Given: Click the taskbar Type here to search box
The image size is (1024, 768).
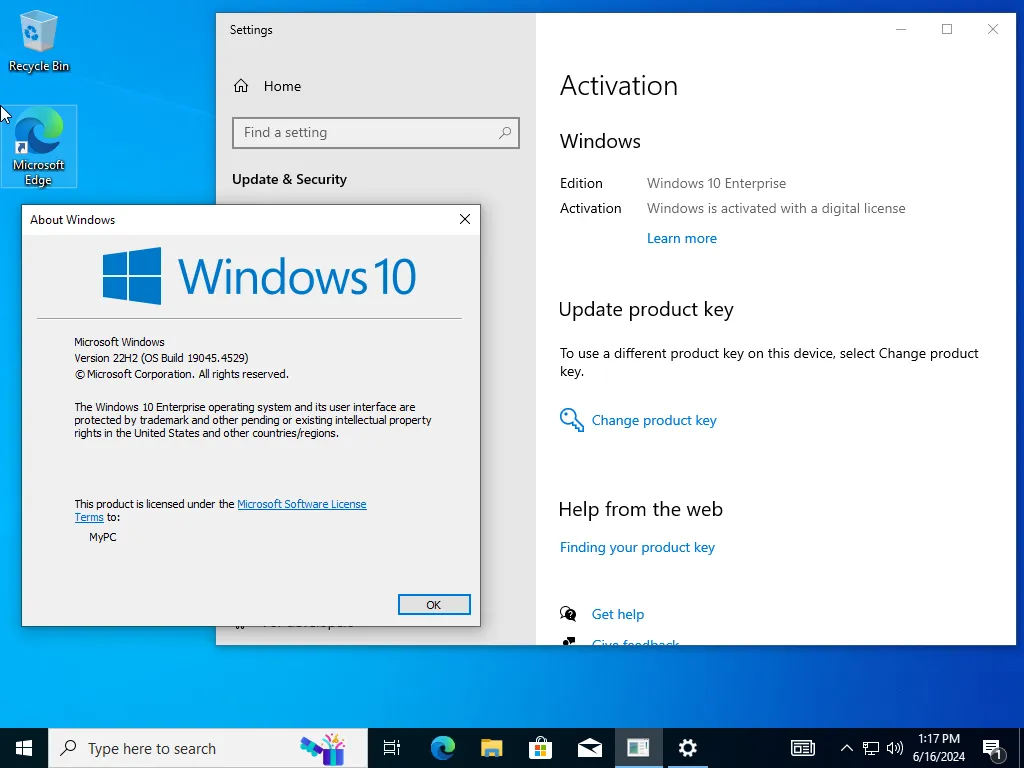Looking at the screenshot, I should pyautogui.click(x=208, y=748).
